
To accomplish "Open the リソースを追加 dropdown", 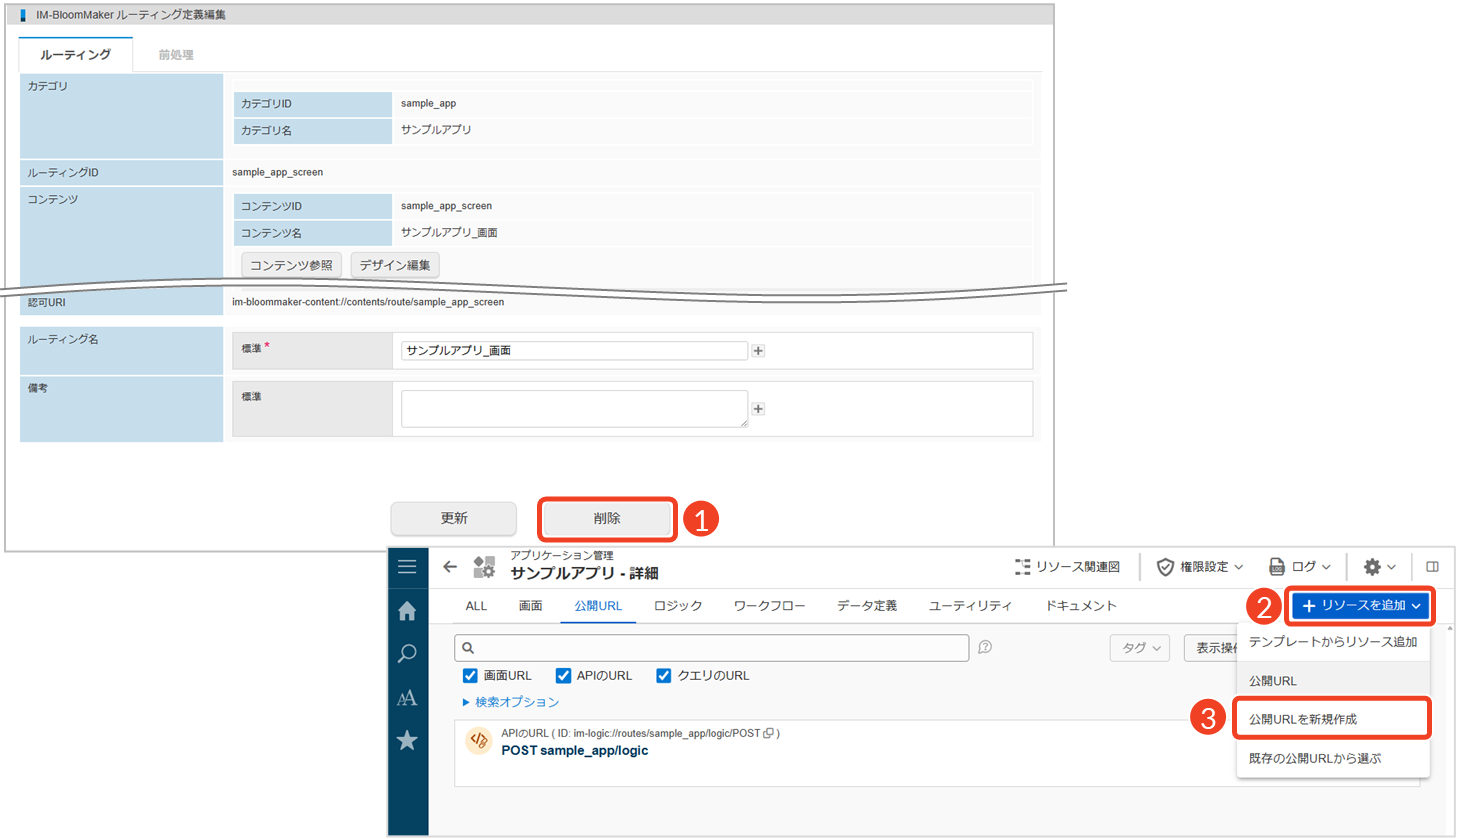I will tap(1360, 606).
